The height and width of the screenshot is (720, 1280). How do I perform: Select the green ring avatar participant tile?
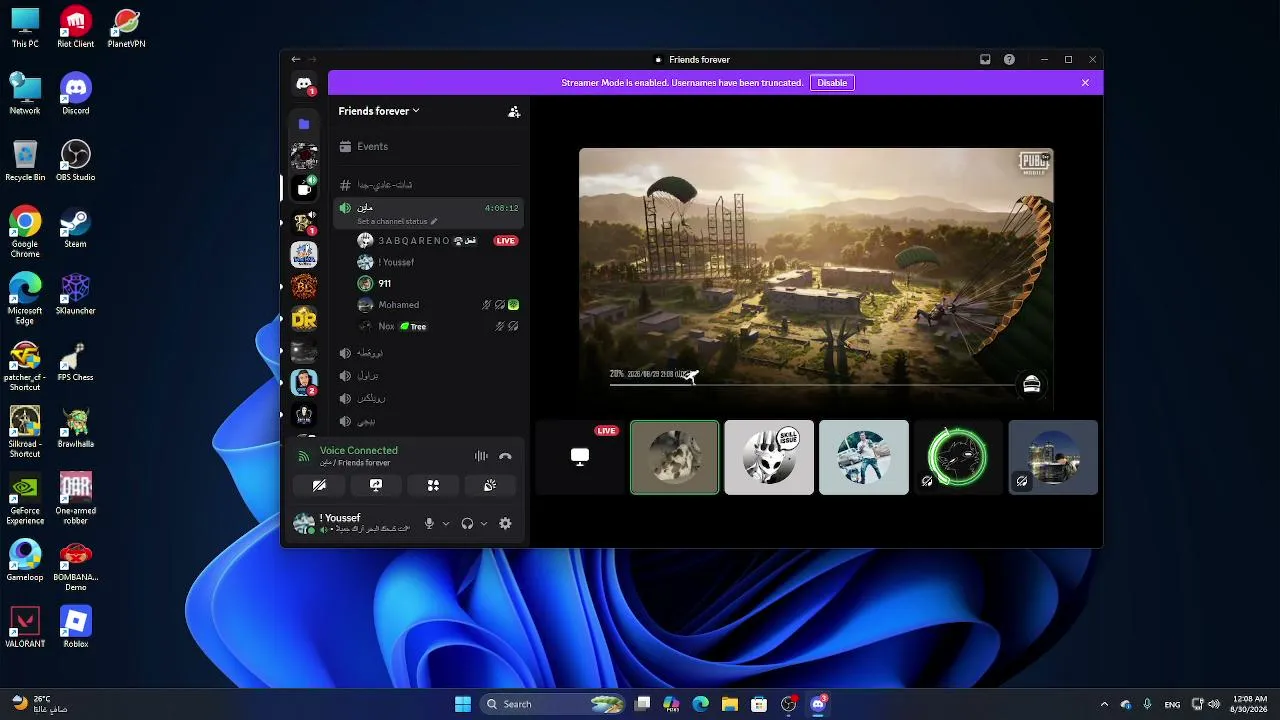(x=958, y=458)
